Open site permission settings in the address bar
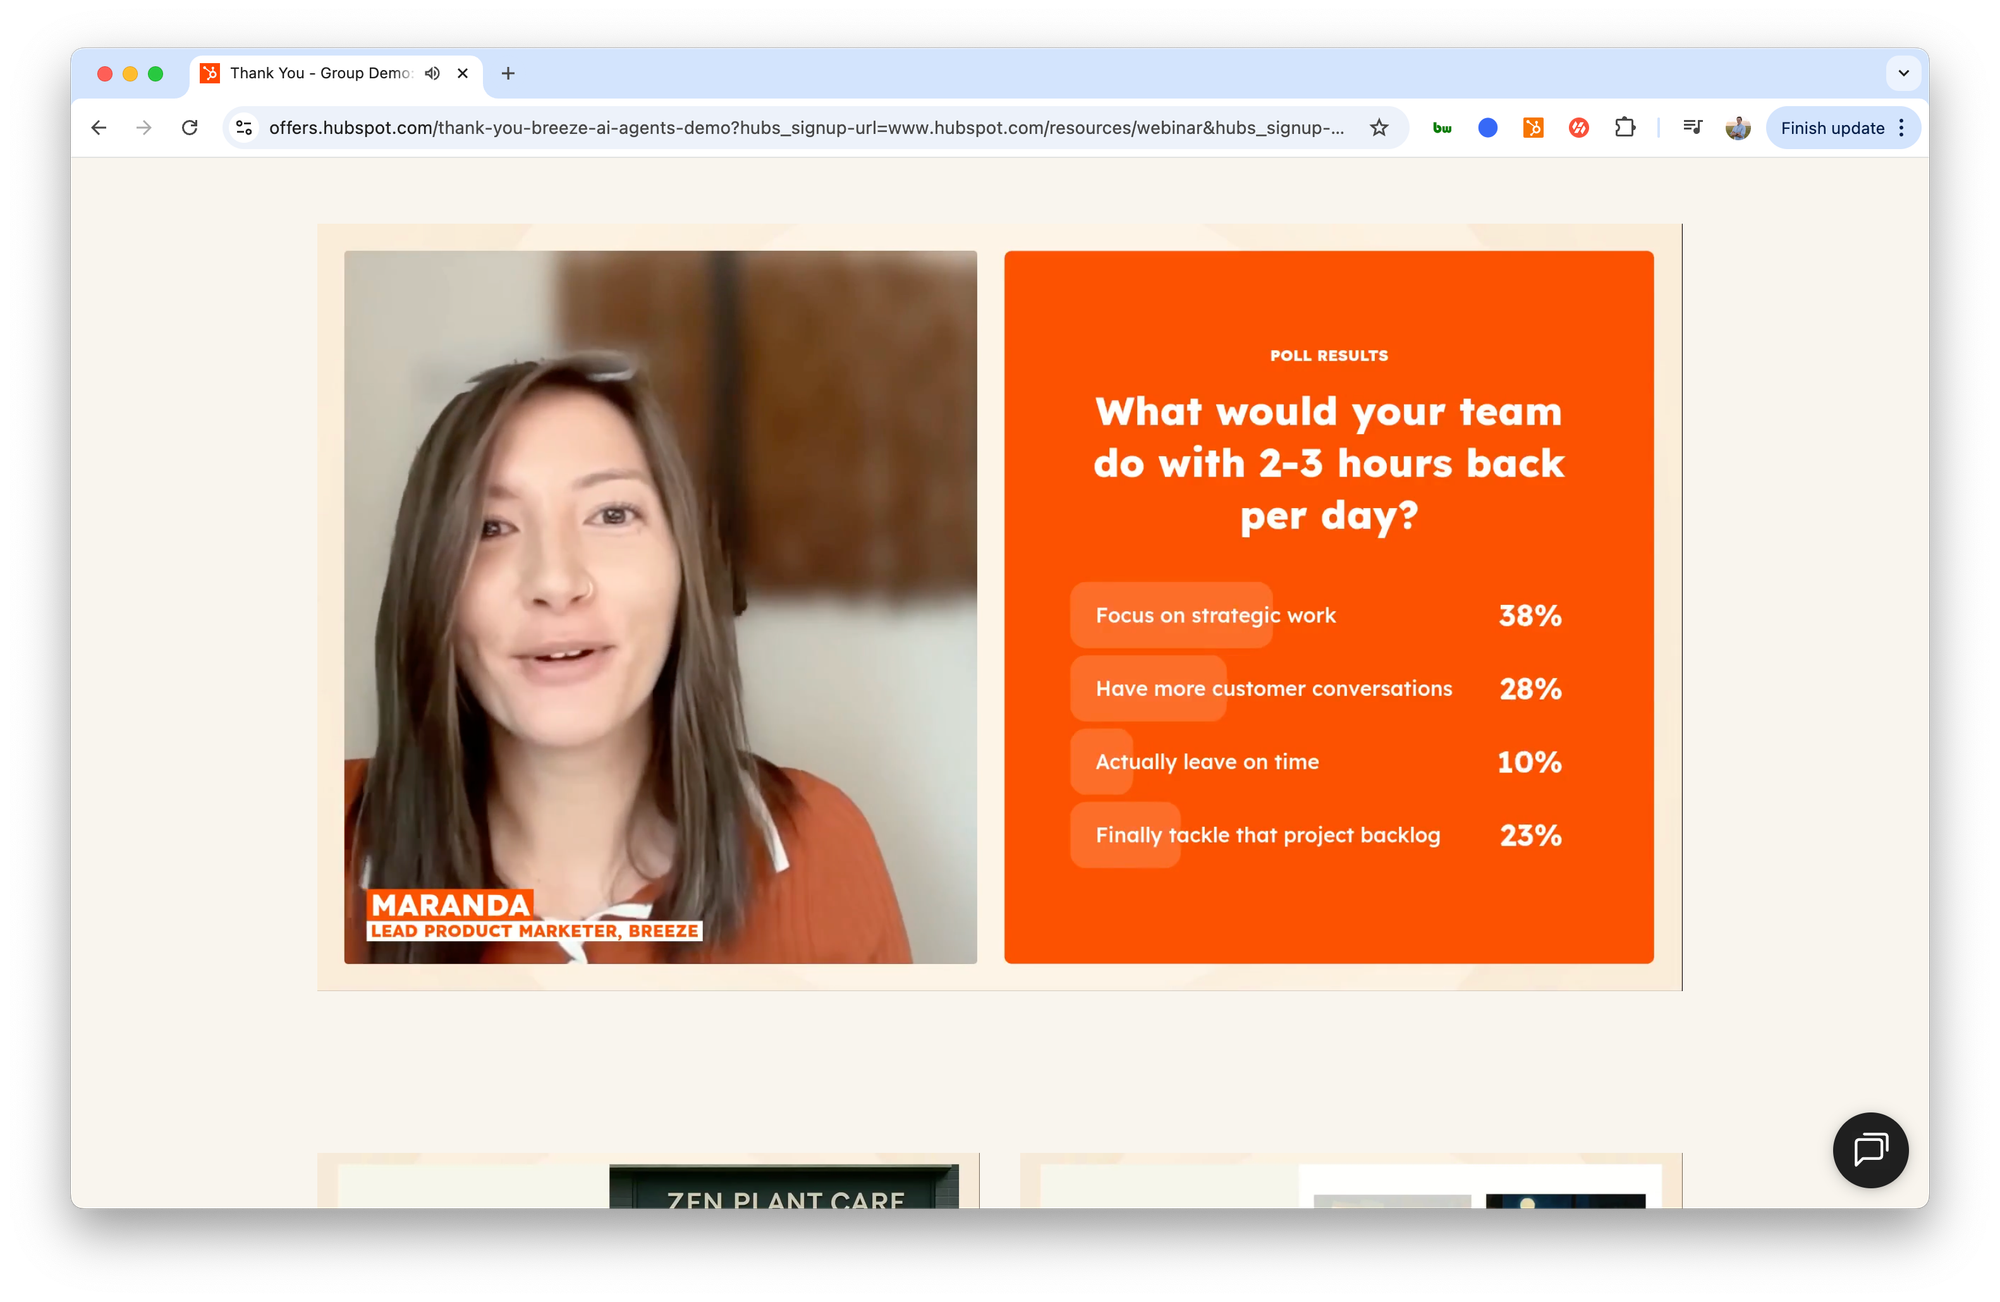Screen dimensions: 2000x1302 point(243,128)
